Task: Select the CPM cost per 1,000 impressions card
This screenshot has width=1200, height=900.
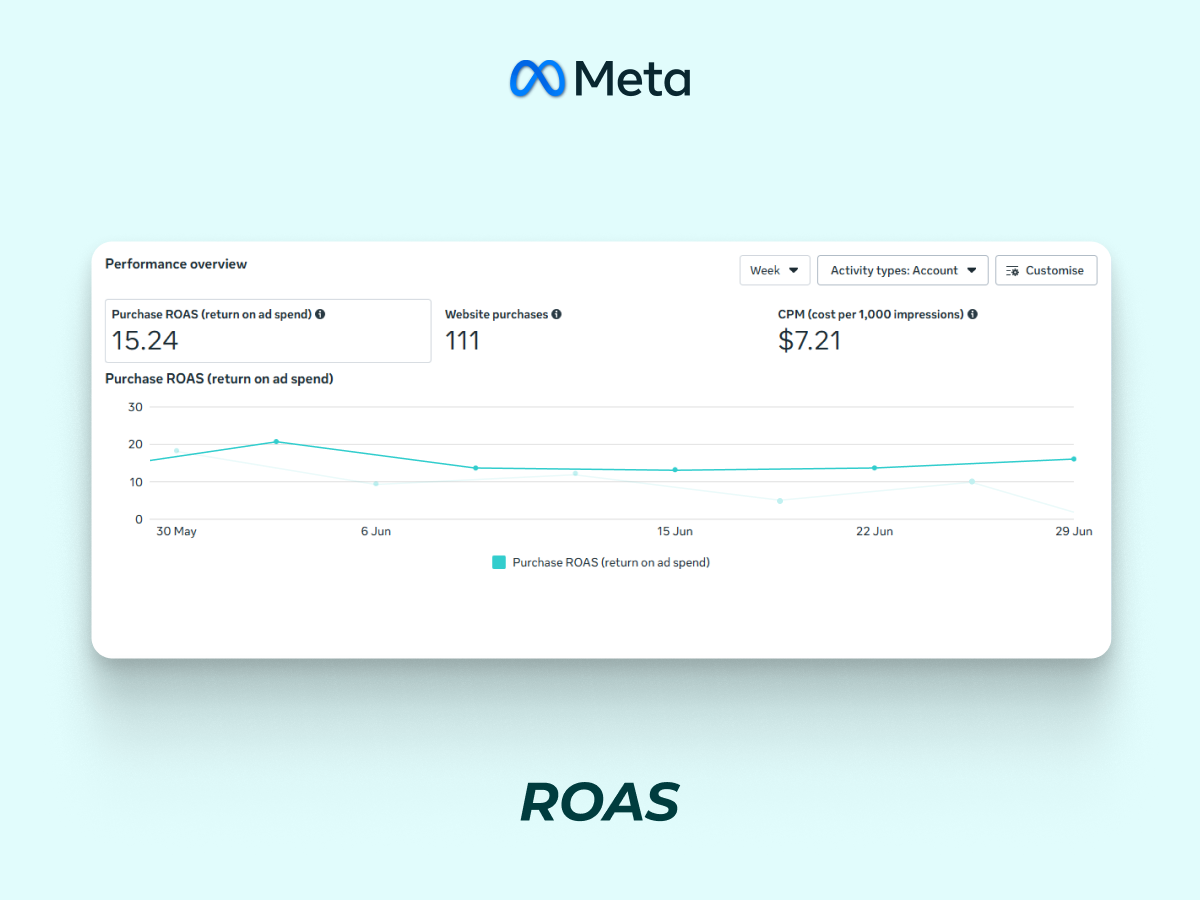Action: [x=935, y=331]
